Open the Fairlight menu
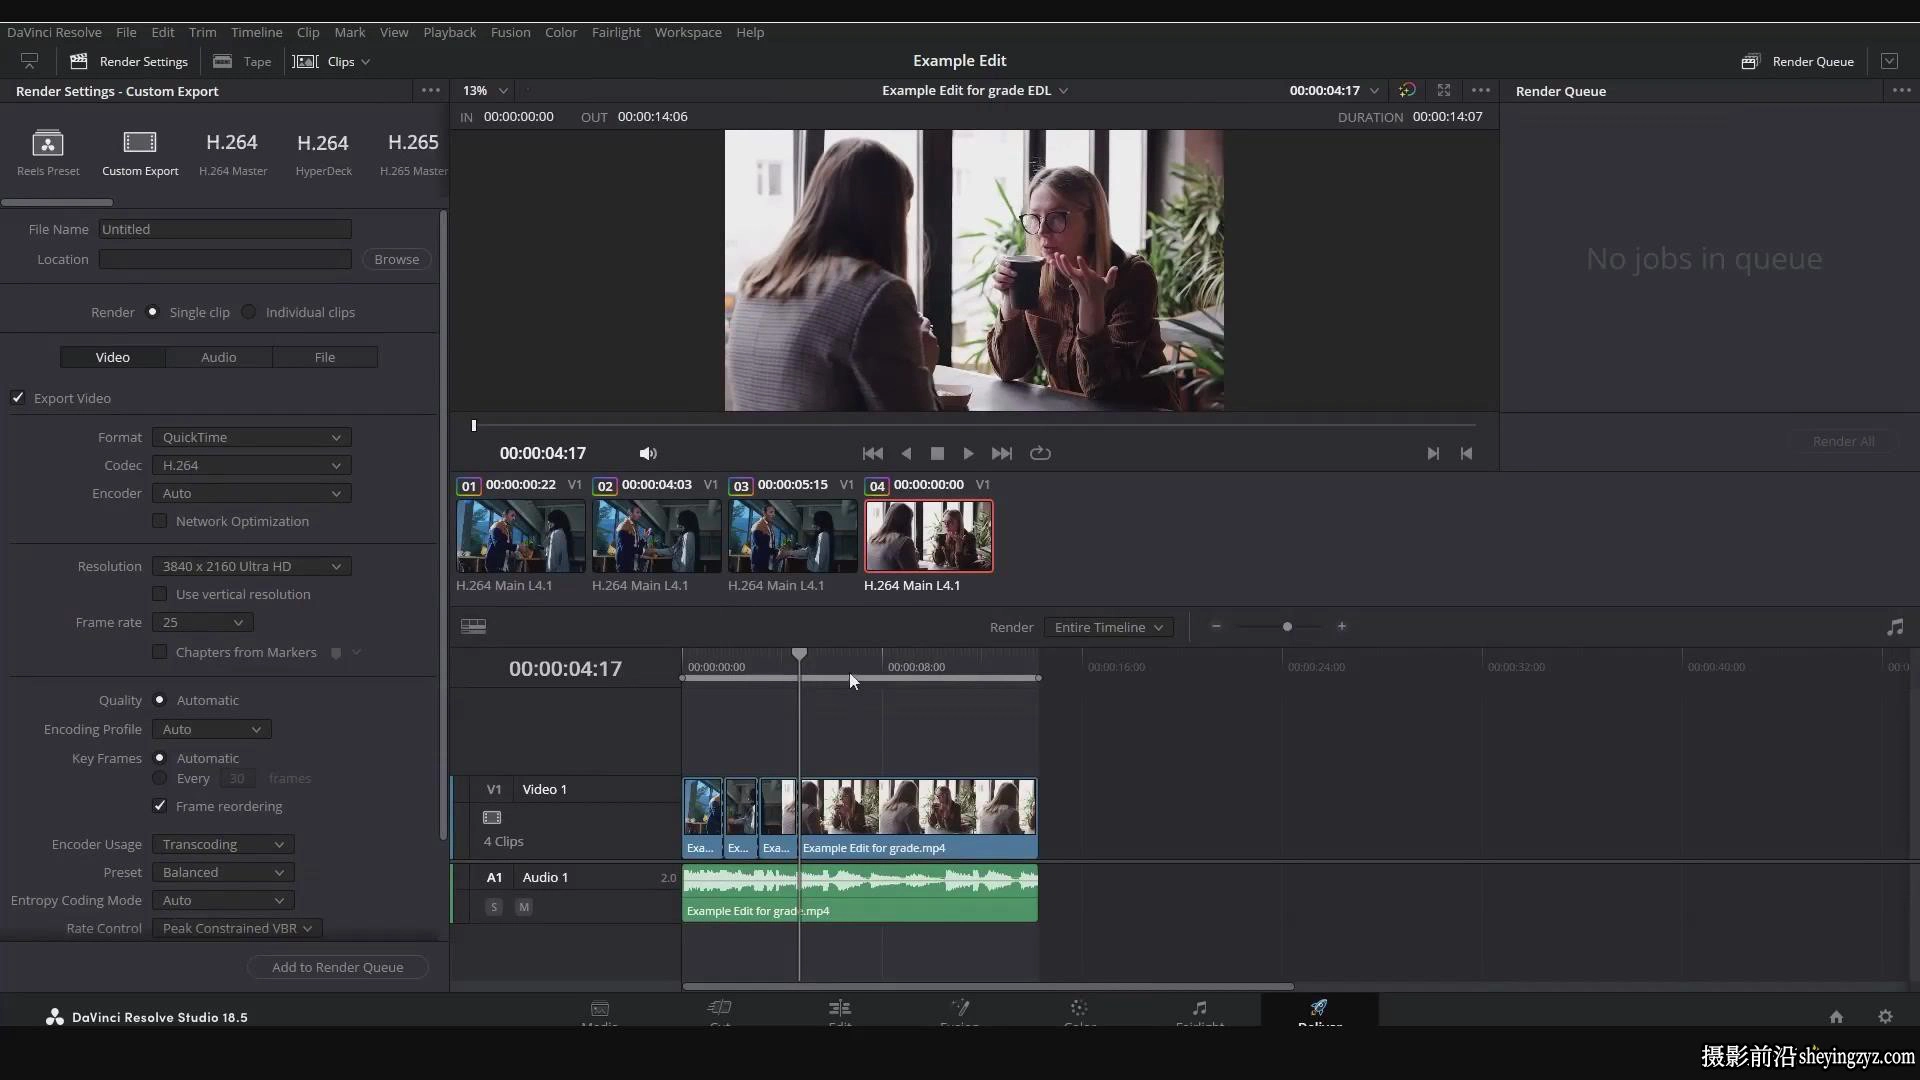This screenshot has width=1920, height=1080. click(616, 32)
